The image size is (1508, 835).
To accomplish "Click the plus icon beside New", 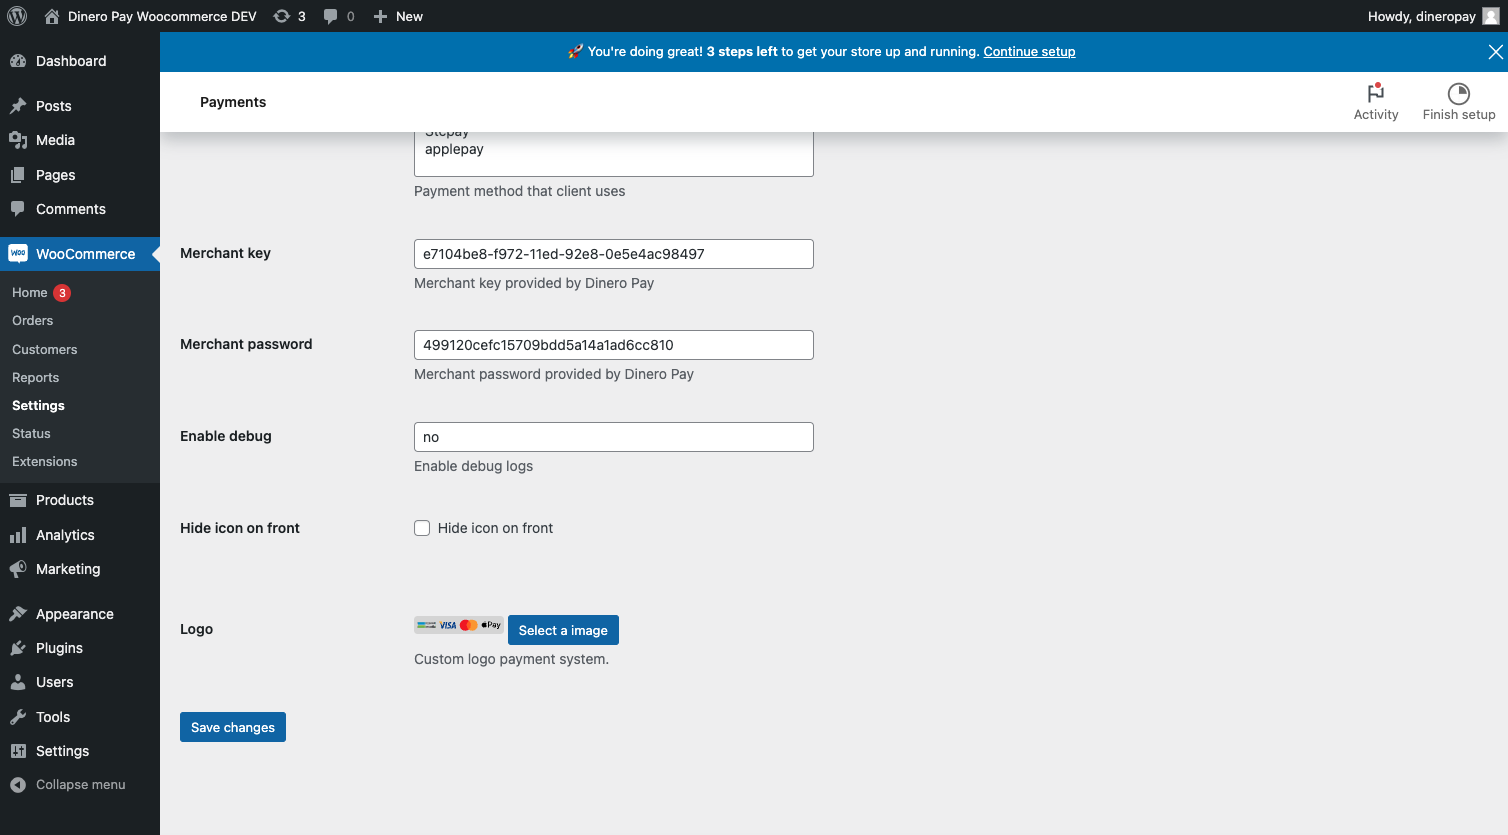I will (380, 16).
